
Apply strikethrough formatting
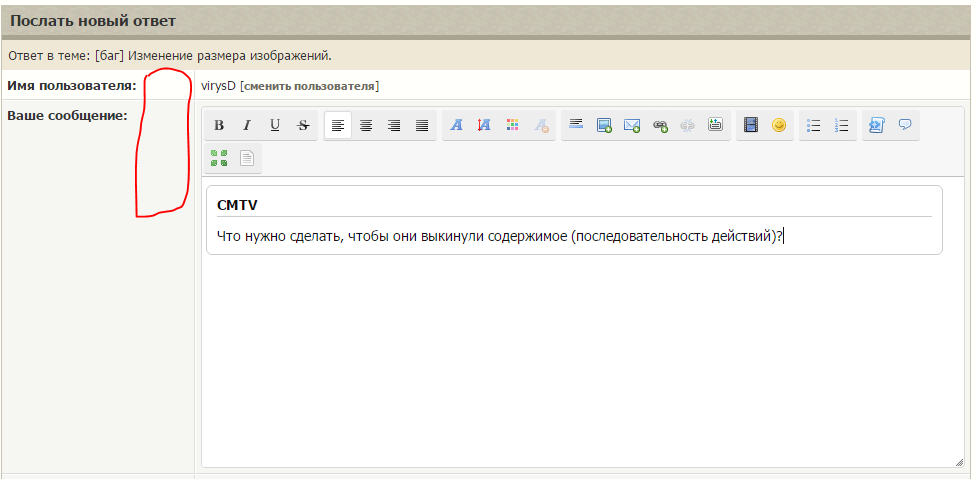303,126
